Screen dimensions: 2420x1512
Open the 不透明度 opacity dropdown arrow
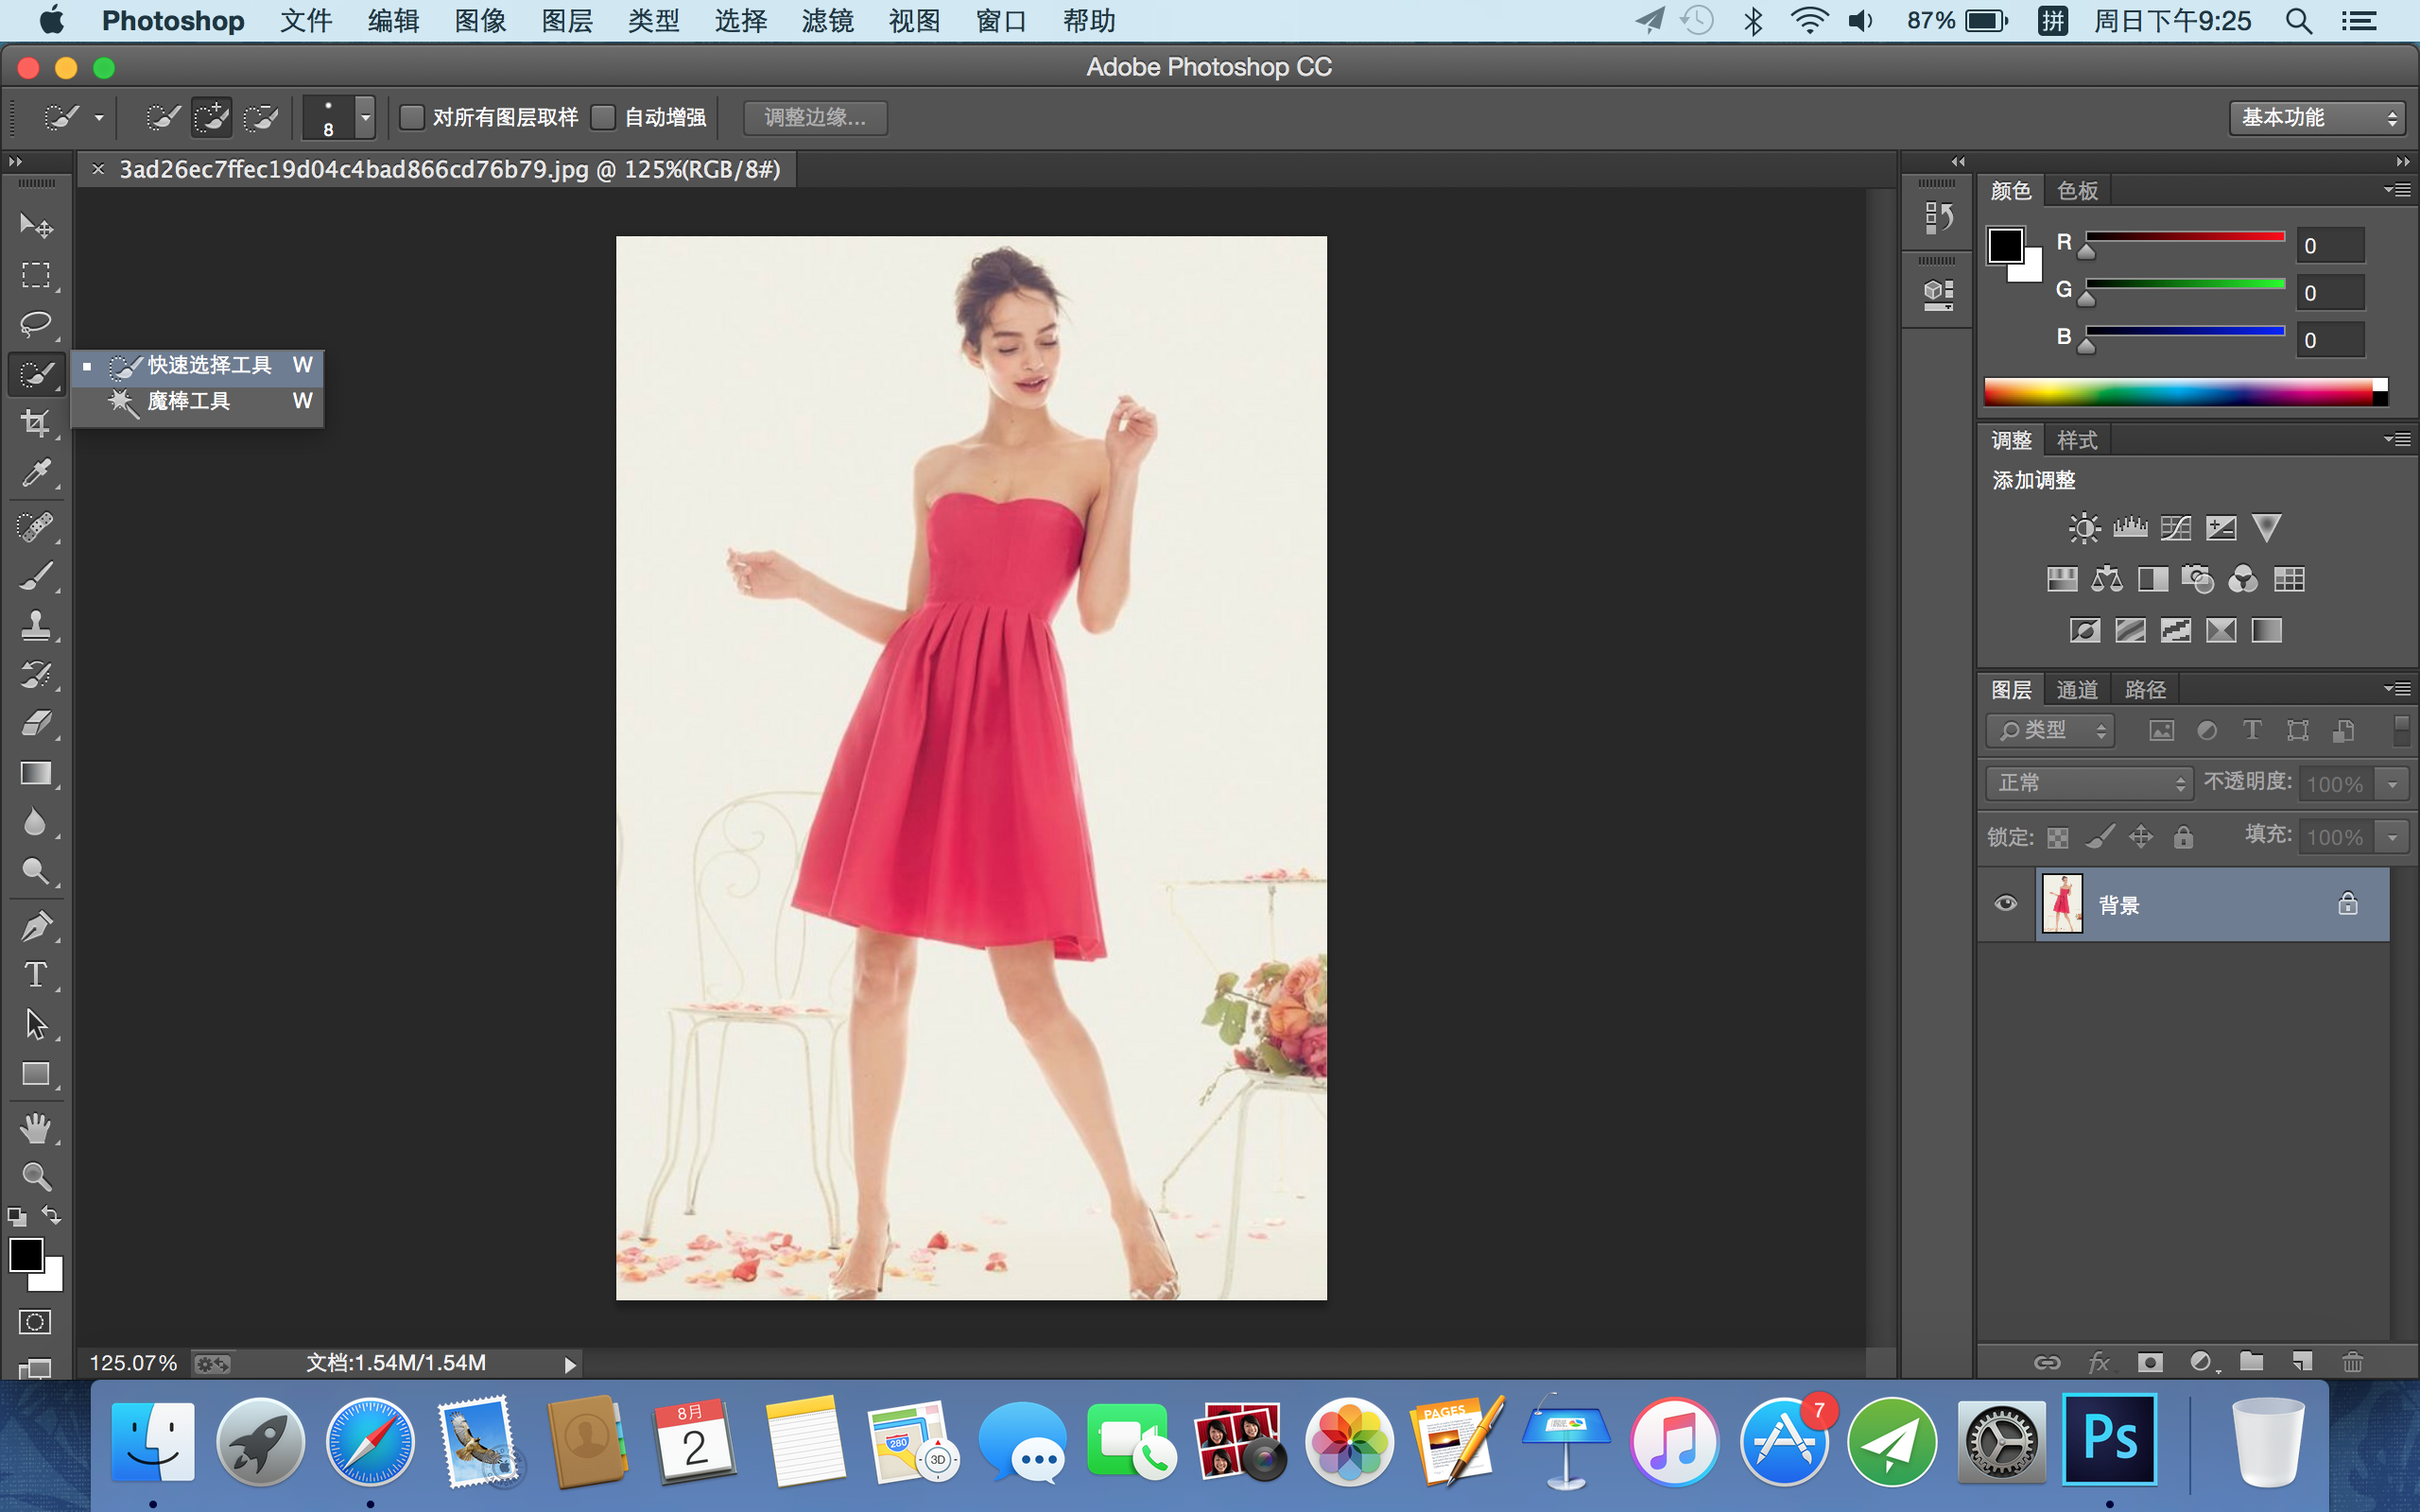tap(2393, 784)
